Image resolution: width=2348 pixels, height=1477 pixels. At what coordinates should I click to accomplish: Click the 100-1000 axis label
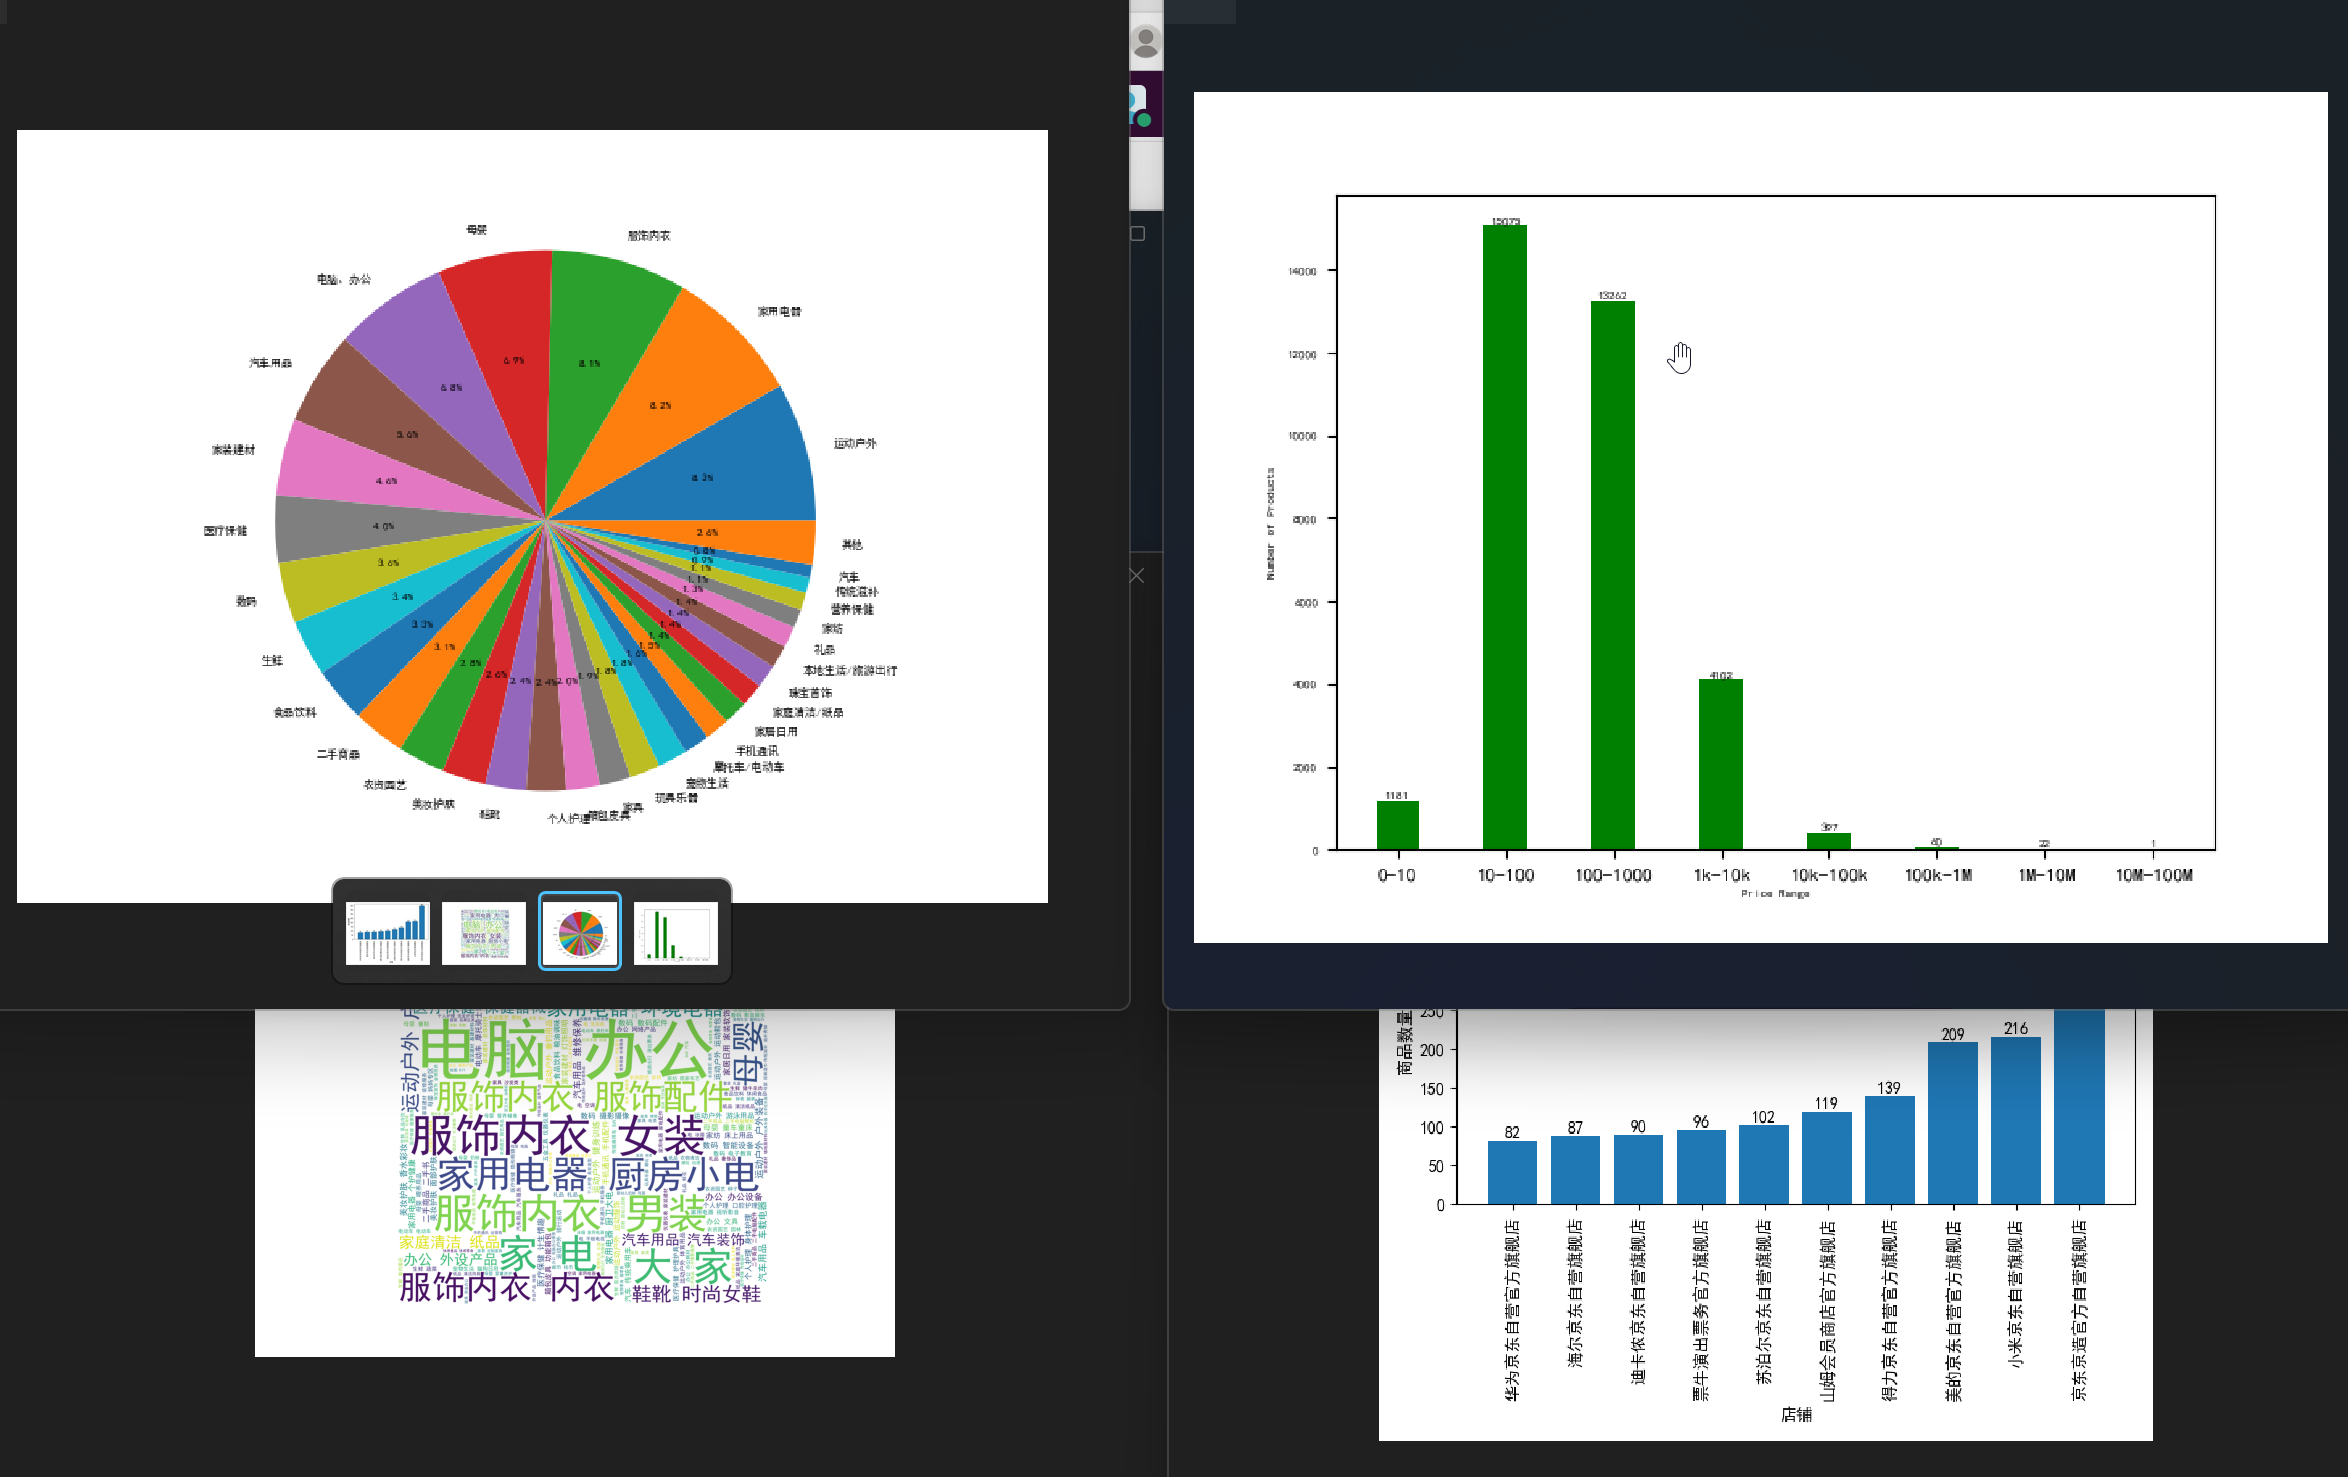coord(1613,876)
